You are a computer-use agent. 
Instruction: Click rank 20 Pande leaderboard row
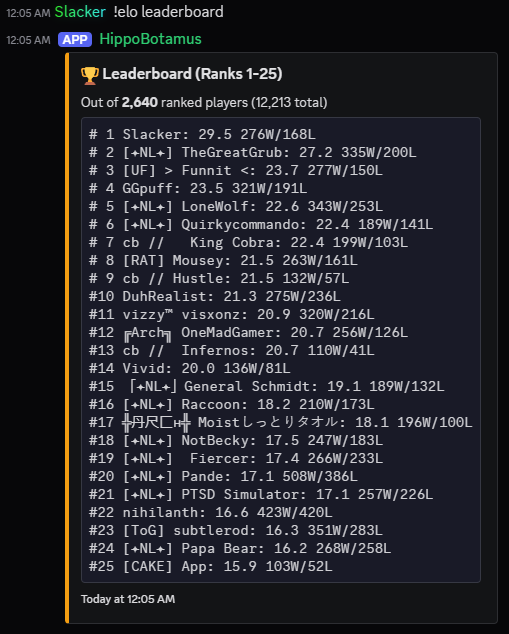[x=223, y=476]
